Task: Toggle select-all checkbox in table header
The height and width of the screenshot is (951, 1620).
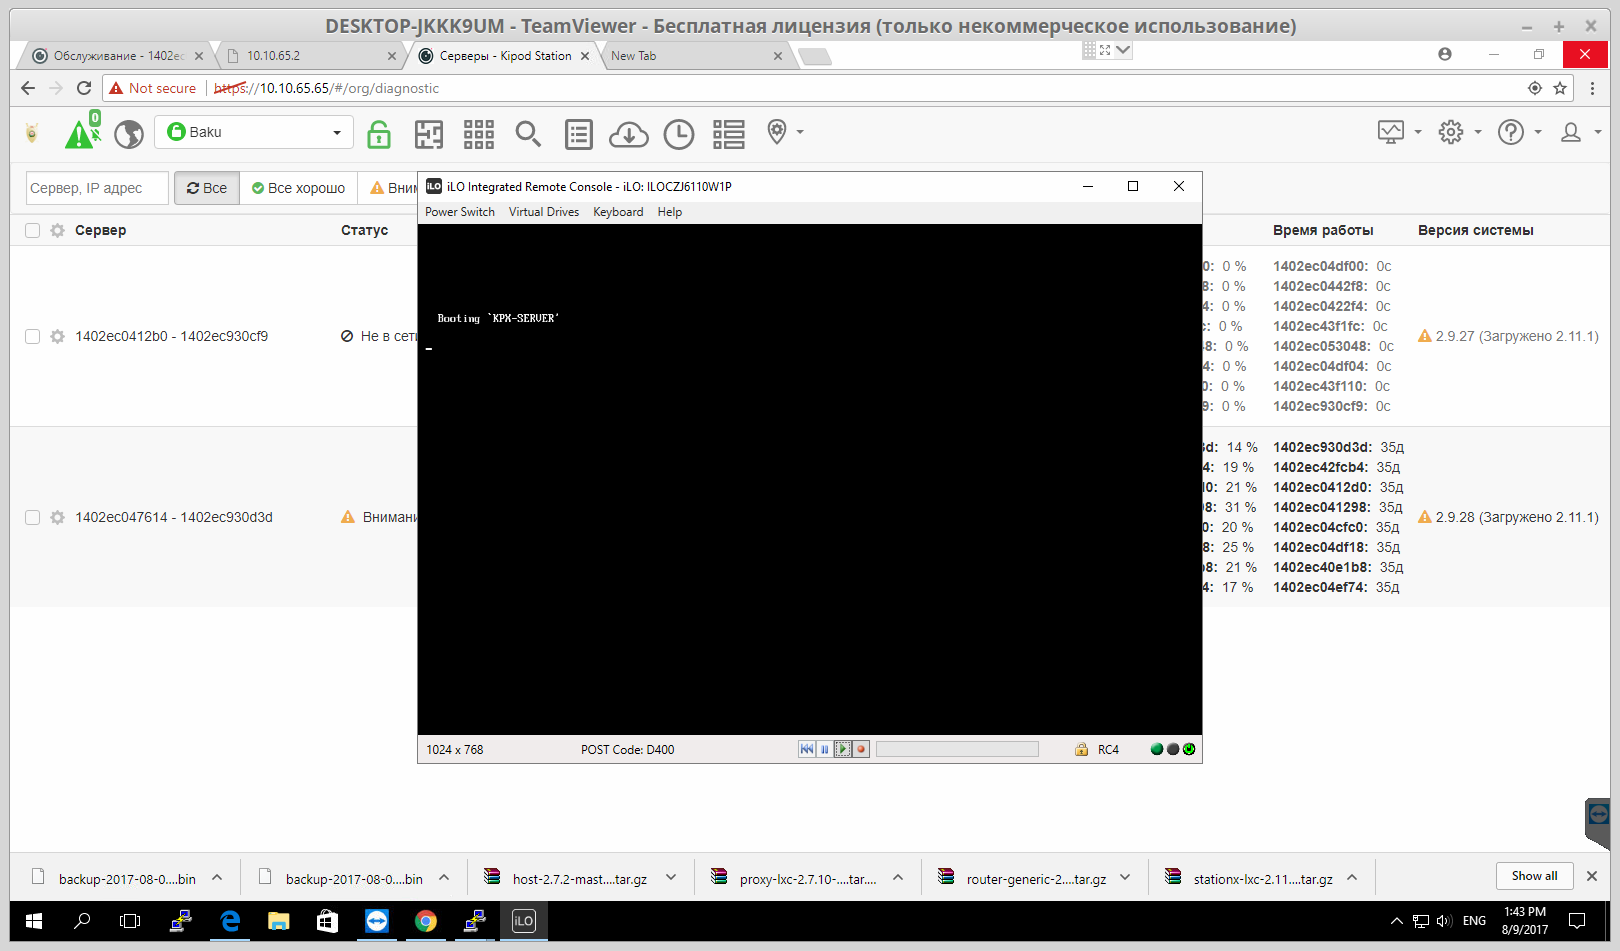Action: (x=32, y=230)
